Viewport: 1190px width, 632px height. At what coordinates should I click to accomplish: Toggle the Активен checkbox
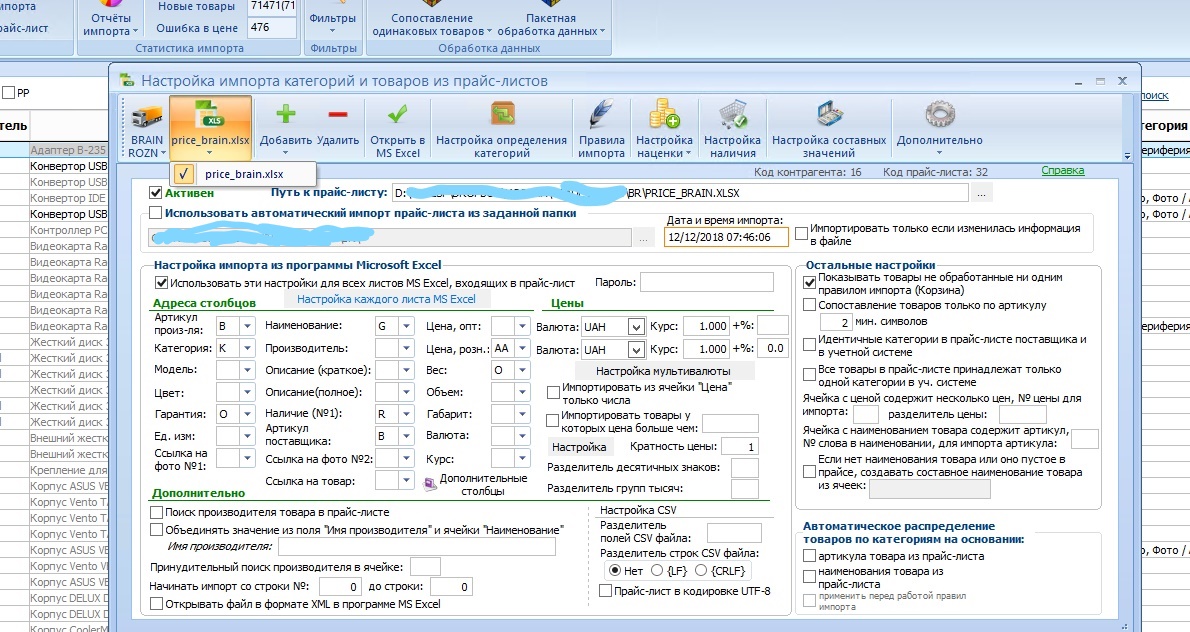(156, 193)
